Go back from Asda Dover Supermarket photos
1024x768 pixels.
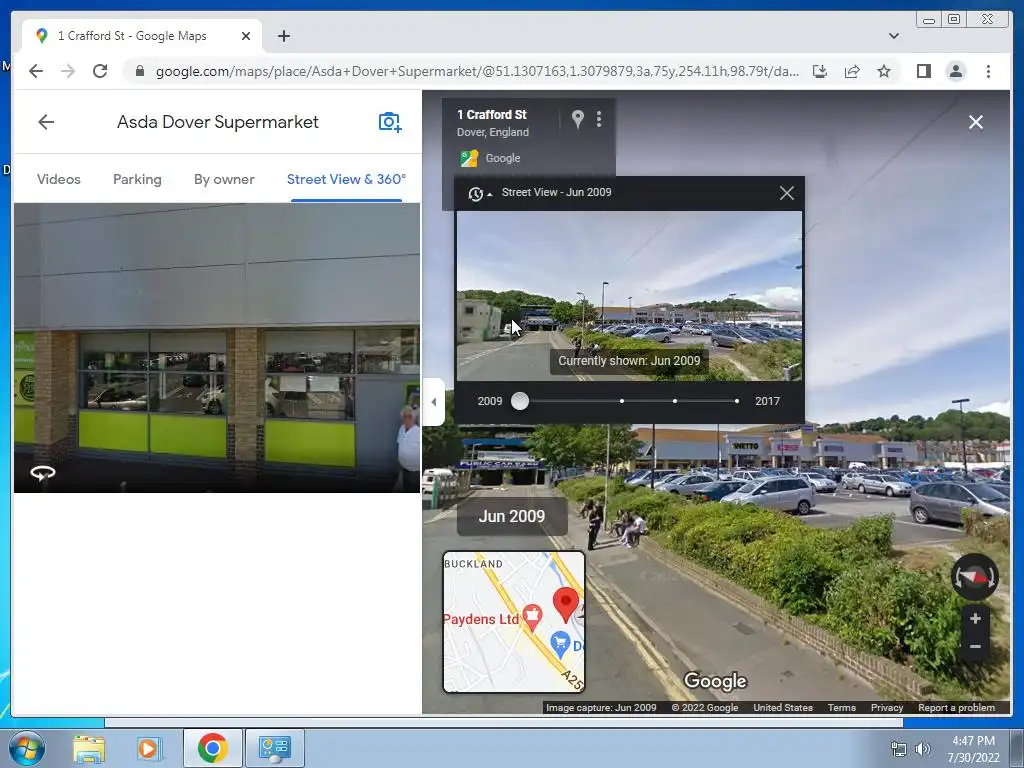coord(46,122)
